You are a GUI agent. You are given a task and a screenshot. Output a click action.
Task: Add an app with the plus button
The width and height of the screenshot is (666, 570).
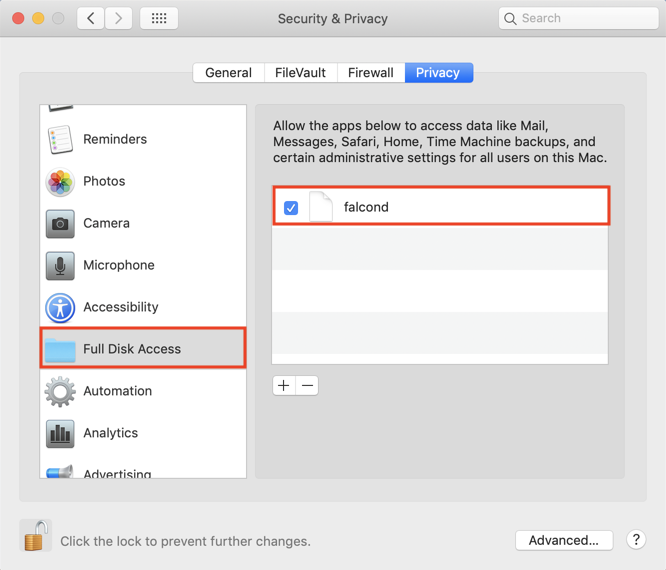point(284,385)
